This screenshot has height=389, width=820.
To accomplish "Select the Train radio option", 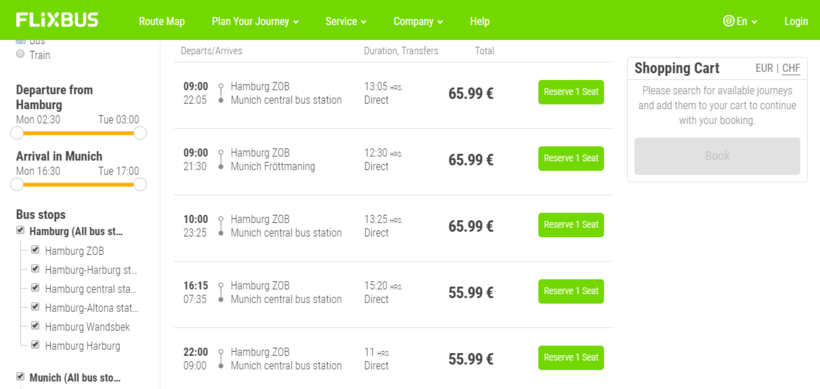I will [20, 54].
